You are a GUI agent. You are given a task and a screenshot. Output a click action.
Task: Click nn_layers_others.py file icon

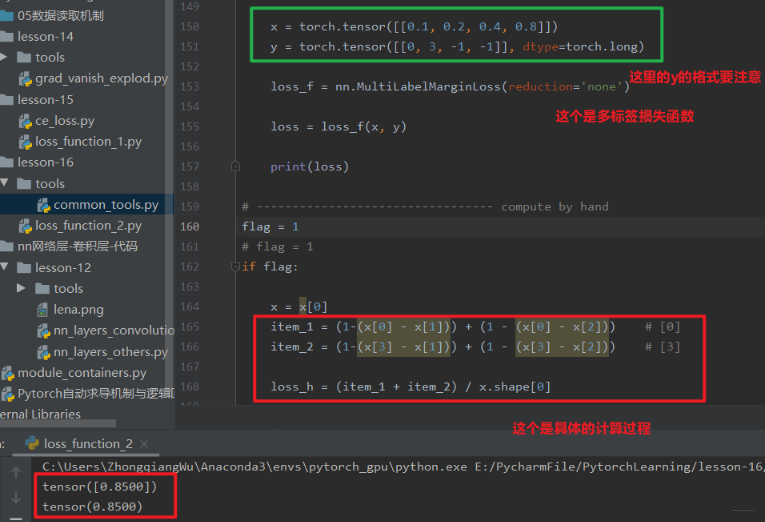(43, 352)
